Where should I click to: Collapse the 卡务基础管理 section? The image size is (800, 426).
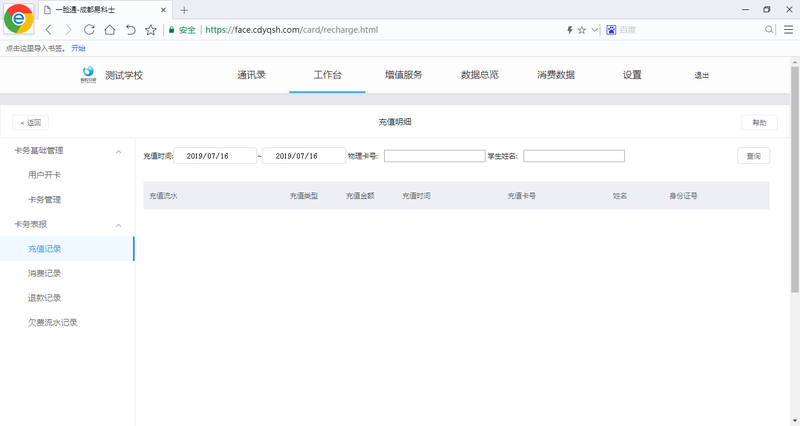[x=119, y=151]
